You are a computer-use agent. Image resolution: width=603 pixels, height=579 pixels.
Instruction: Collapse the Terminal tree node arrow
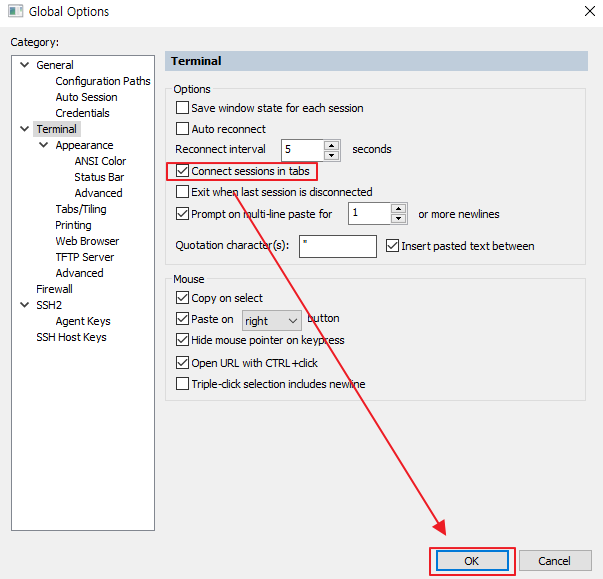pos(25,129)
